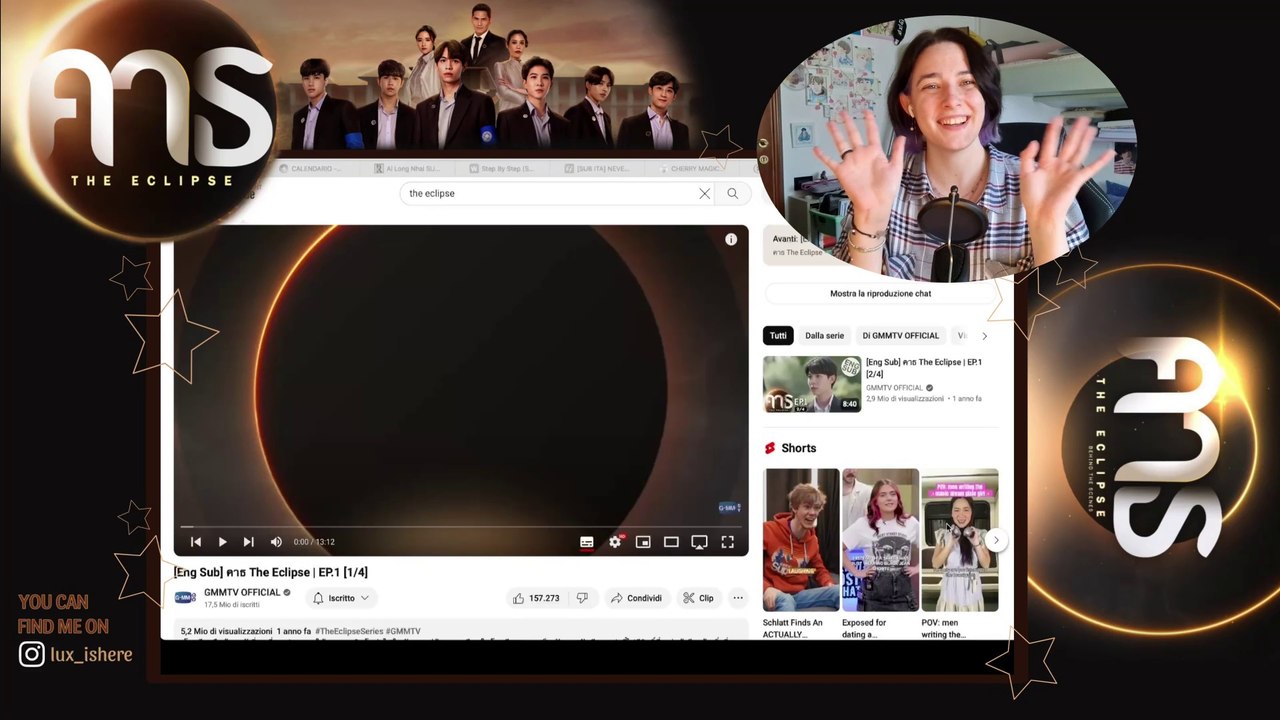Viewport: 1280px width, 720px height.
Task: Open the AirPlay cast option
Action: coord(699,542)
